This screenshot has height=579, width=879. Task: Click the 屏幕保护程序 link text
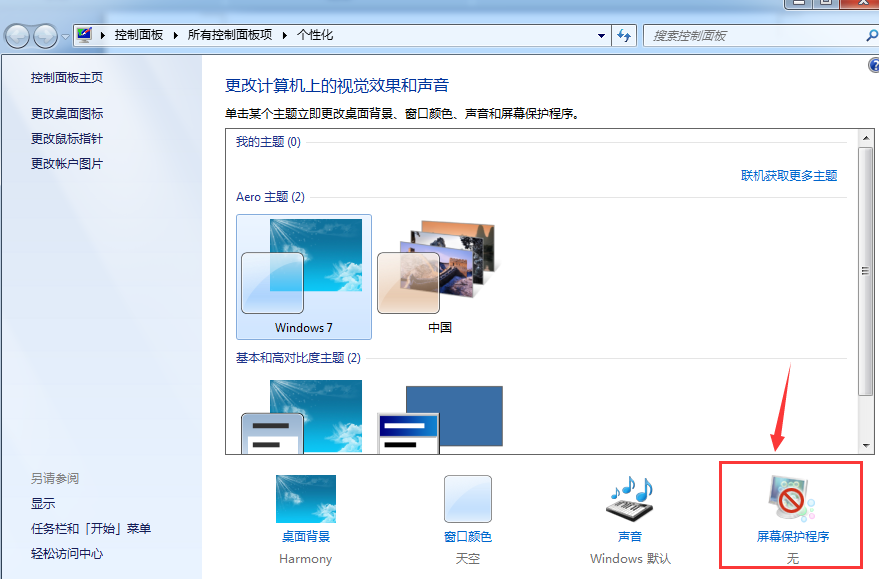[793, 537]
